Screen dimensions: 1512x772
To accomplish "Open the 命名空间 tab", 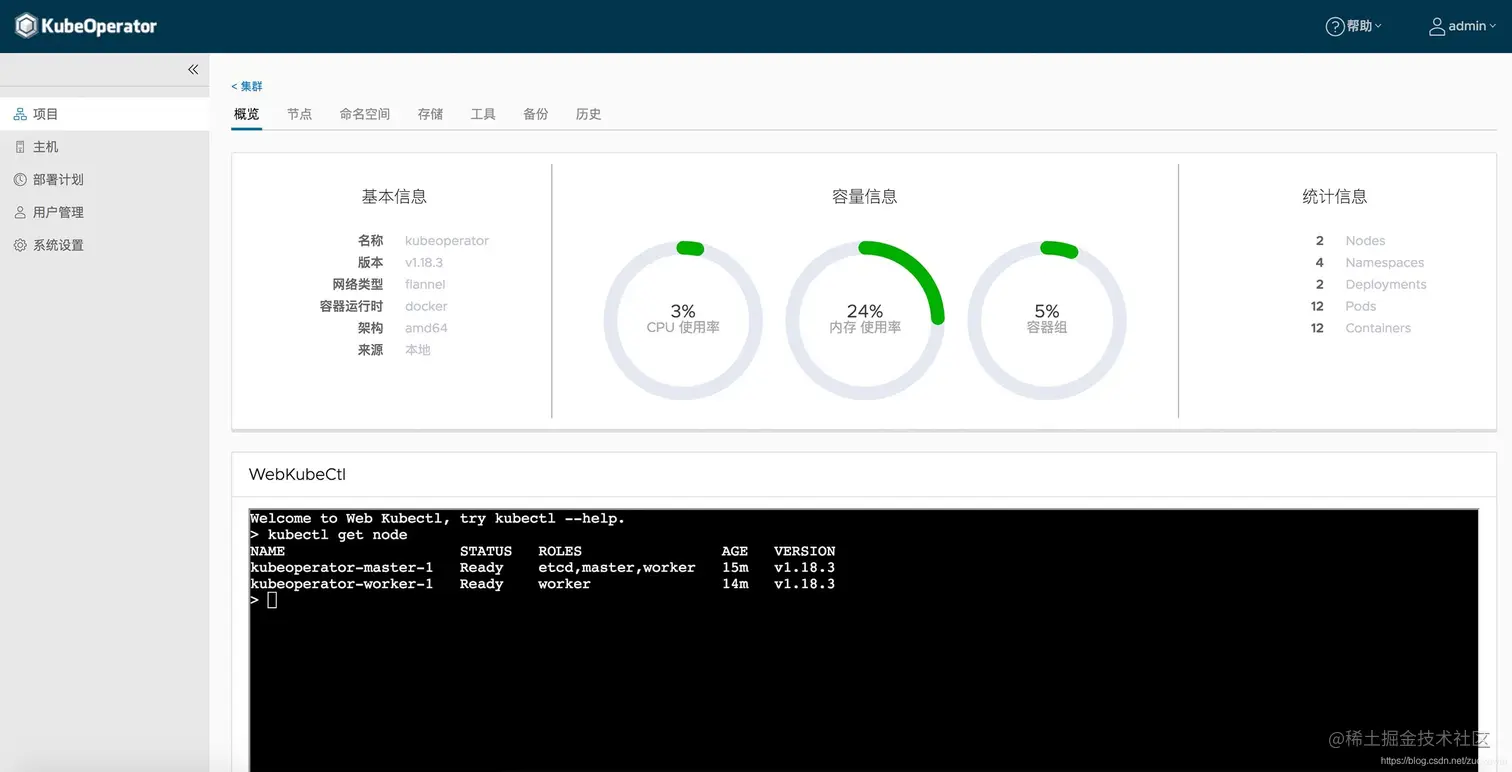I will pyautogui.click(x=364, y=113).
